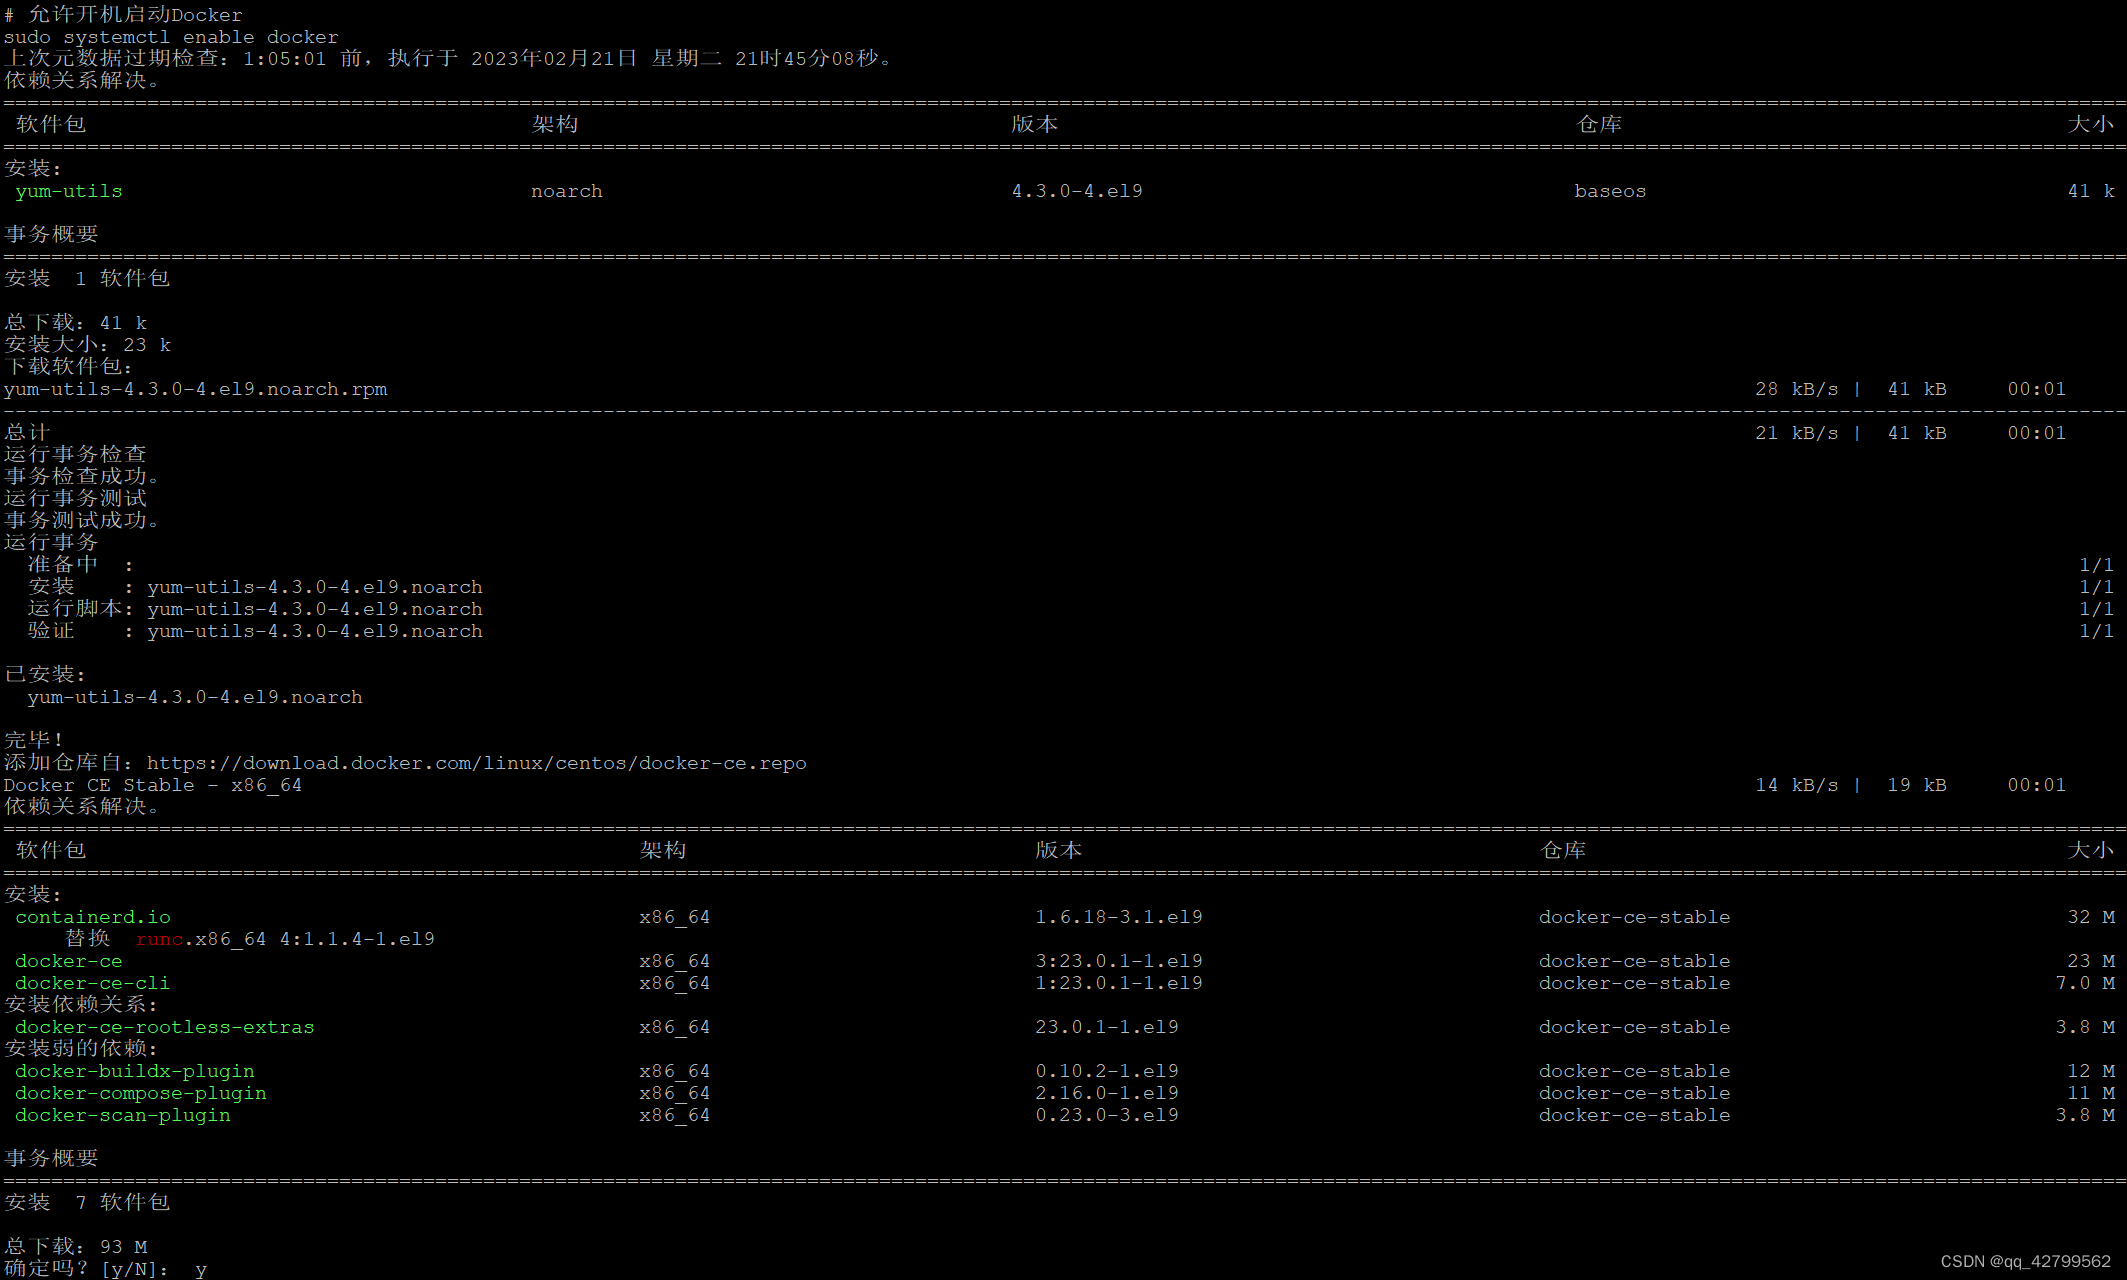The image size is (2127, 1280).
Task: Click the '总下载: 93 M' line
Action: click(76, 1247)
